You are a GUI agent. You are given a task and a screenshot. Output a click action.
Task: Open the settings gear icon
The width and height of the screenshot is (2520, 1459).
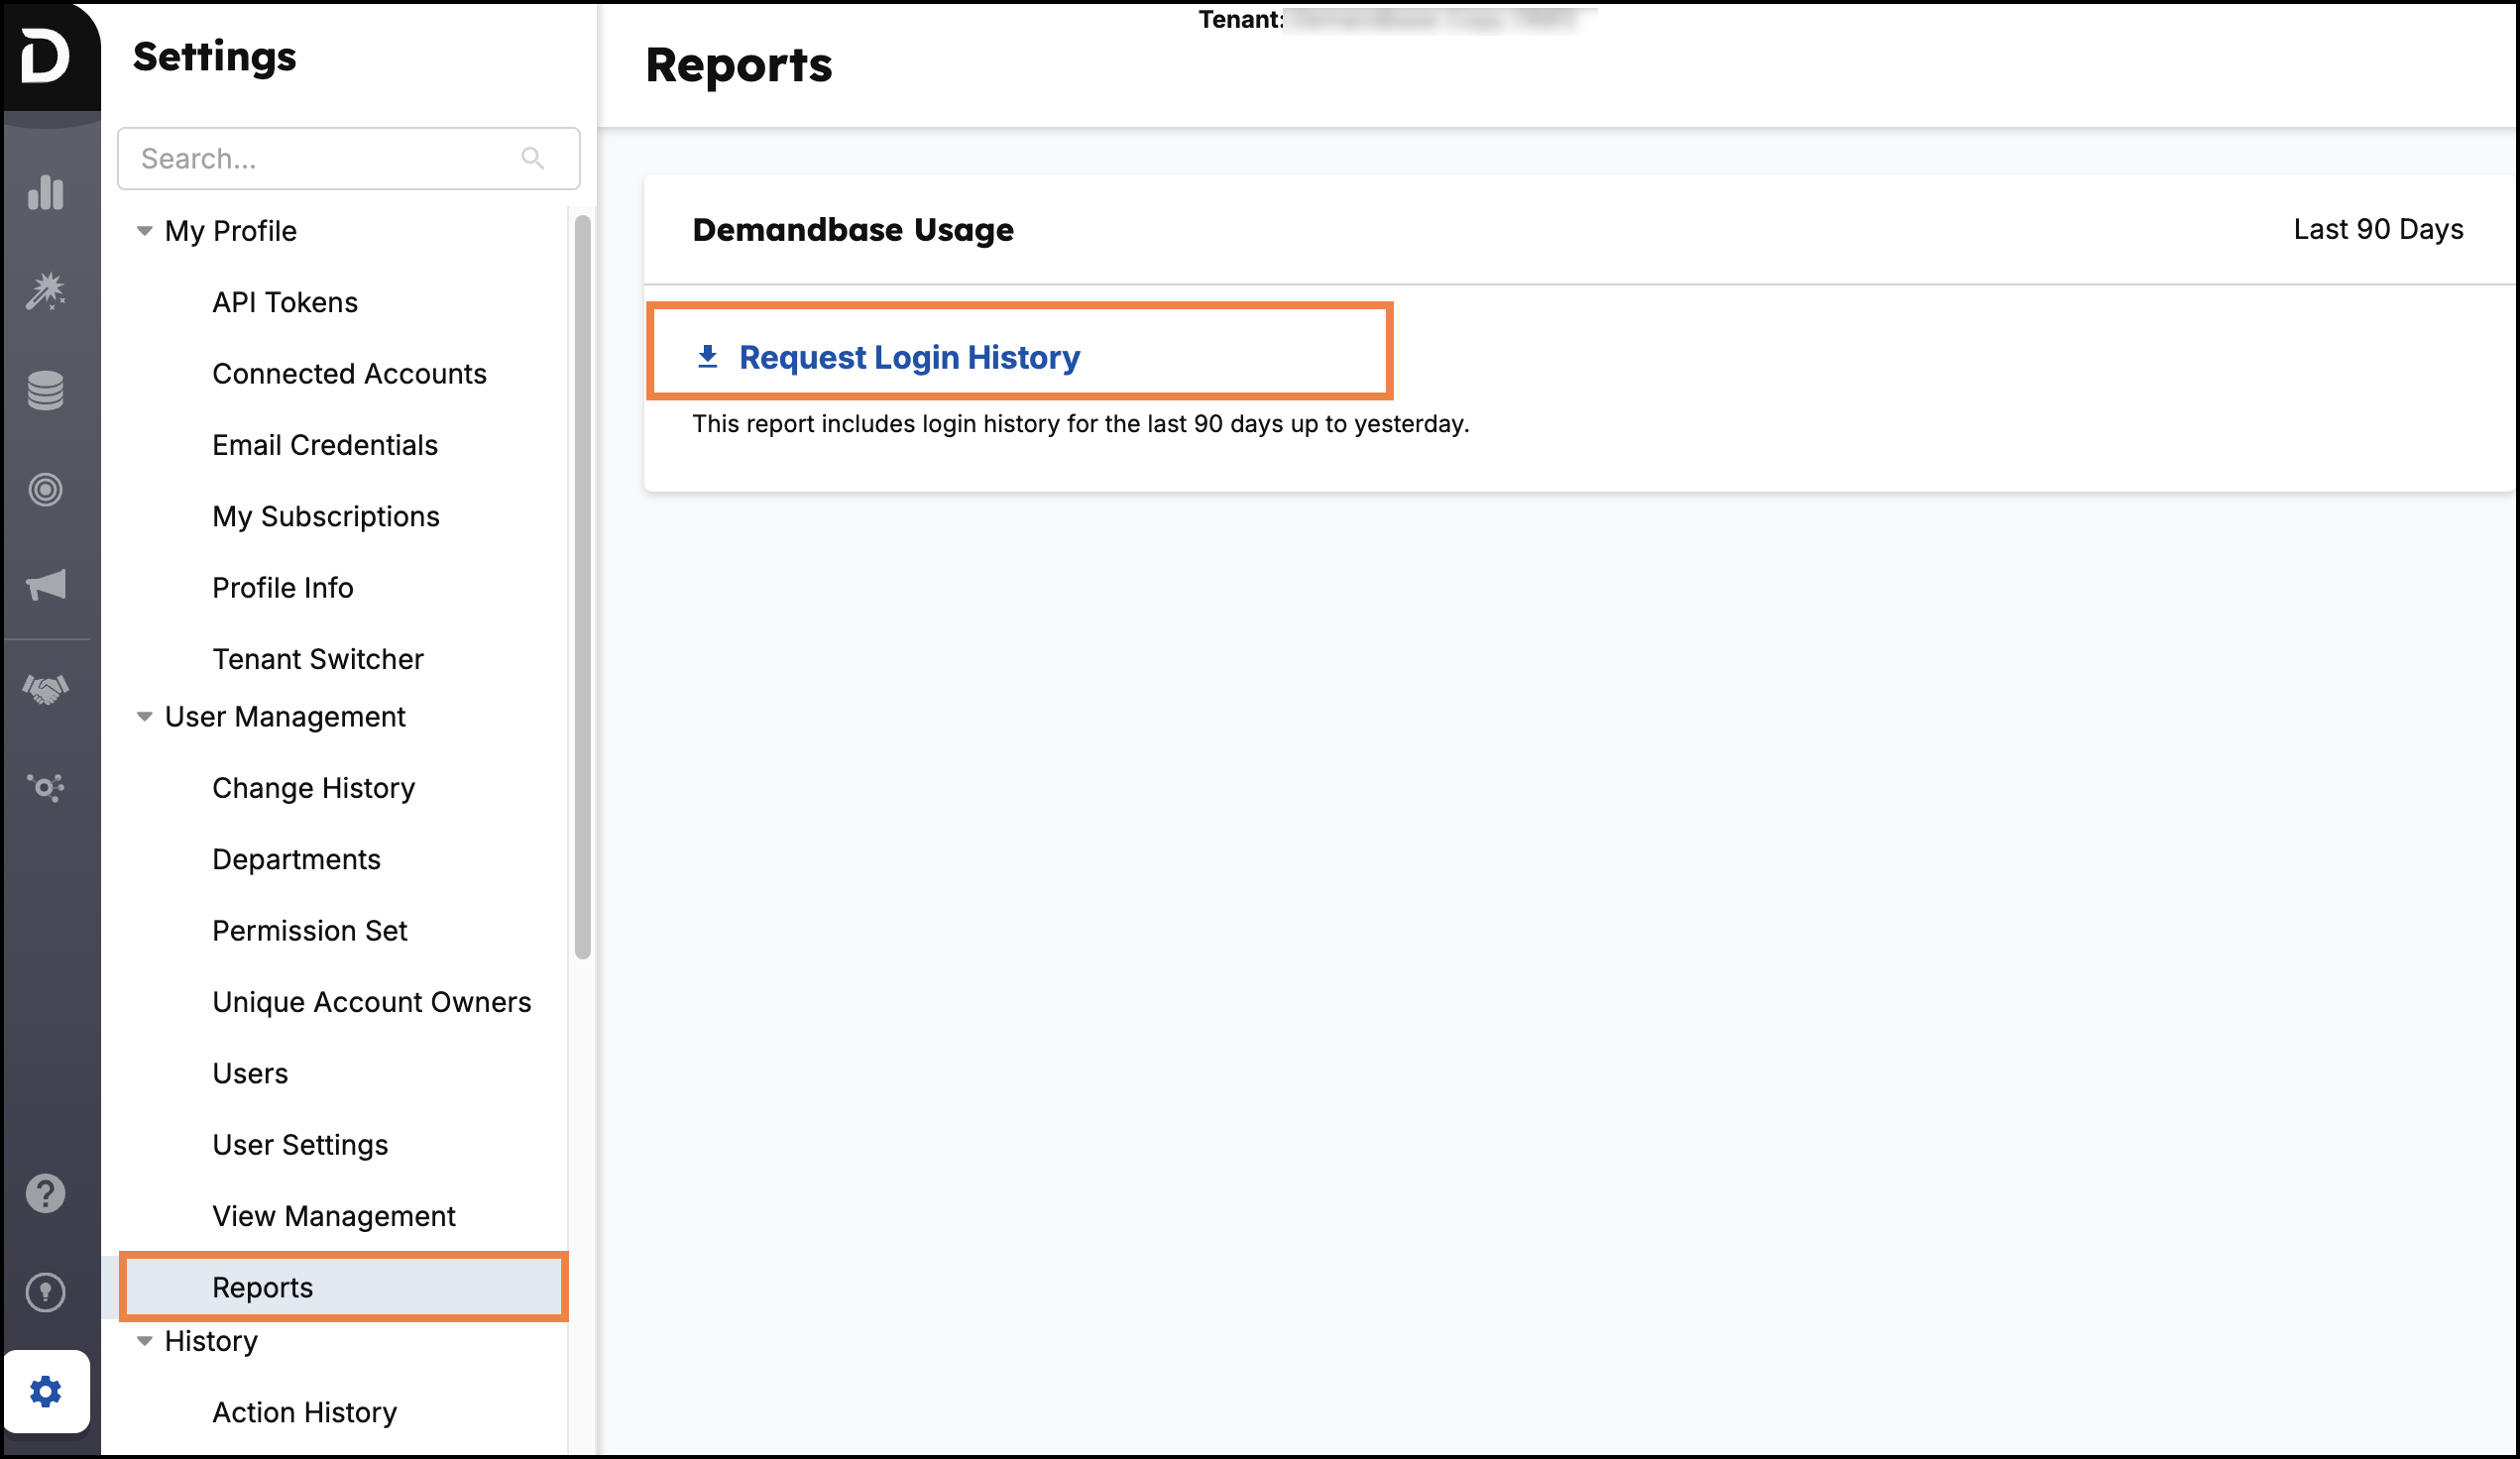click(x=46, y=1391)
